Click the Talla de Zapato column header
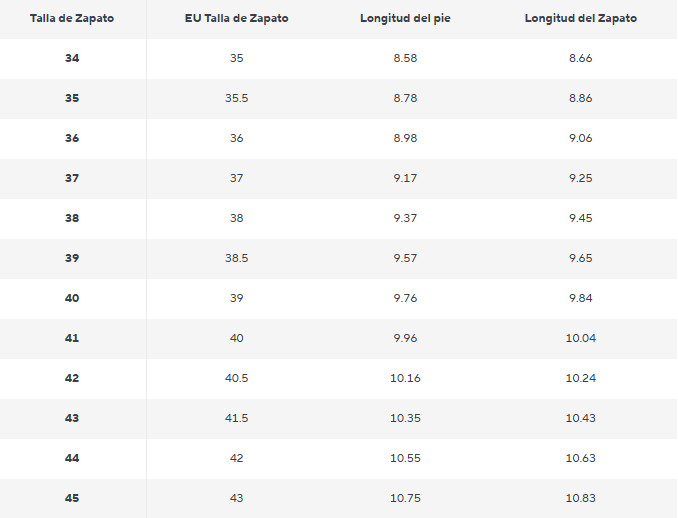The image size is (678, 518). point(72,18)
